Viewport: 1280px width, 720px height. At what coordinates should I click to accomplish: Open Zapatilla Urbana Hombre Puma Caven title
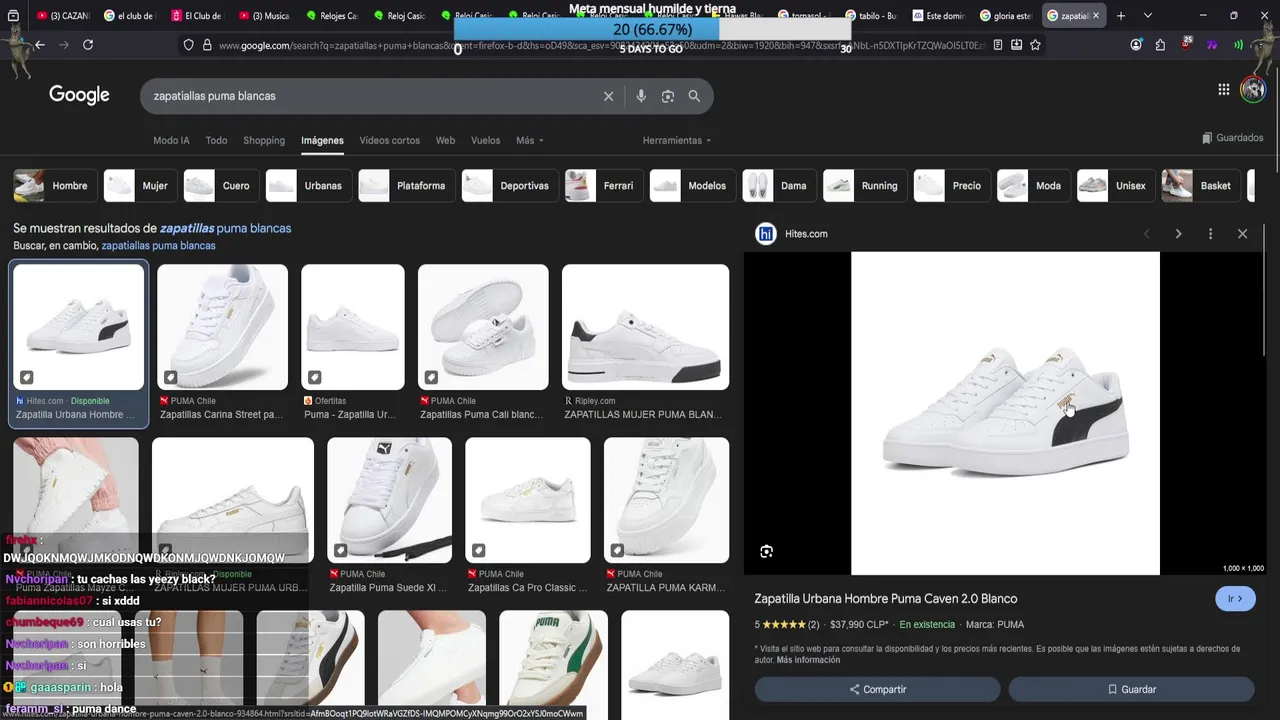pyautogui.click(x=886, y=599)
